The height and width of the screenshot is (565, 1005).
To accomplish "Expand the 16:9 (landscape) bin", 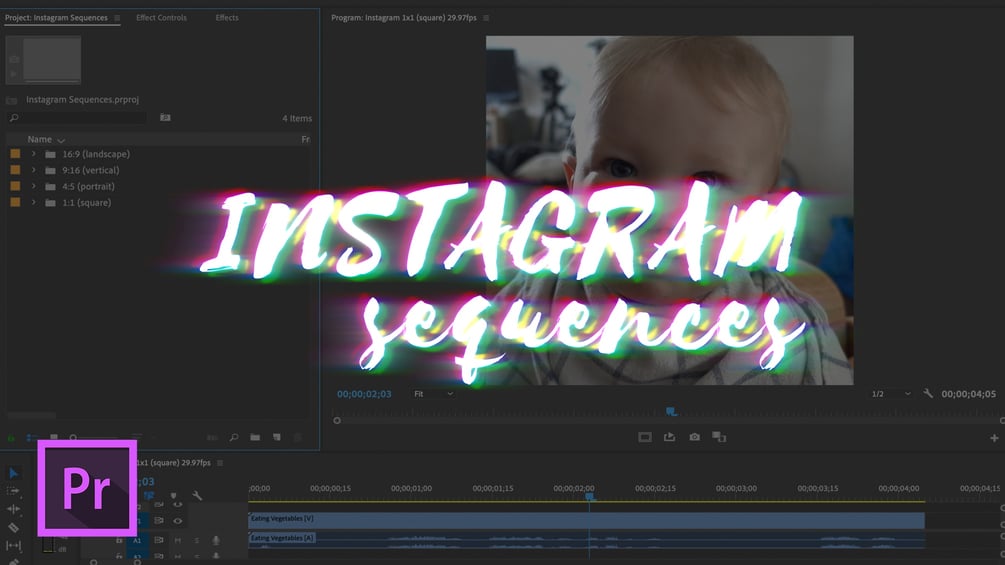I will coord(34,154).
